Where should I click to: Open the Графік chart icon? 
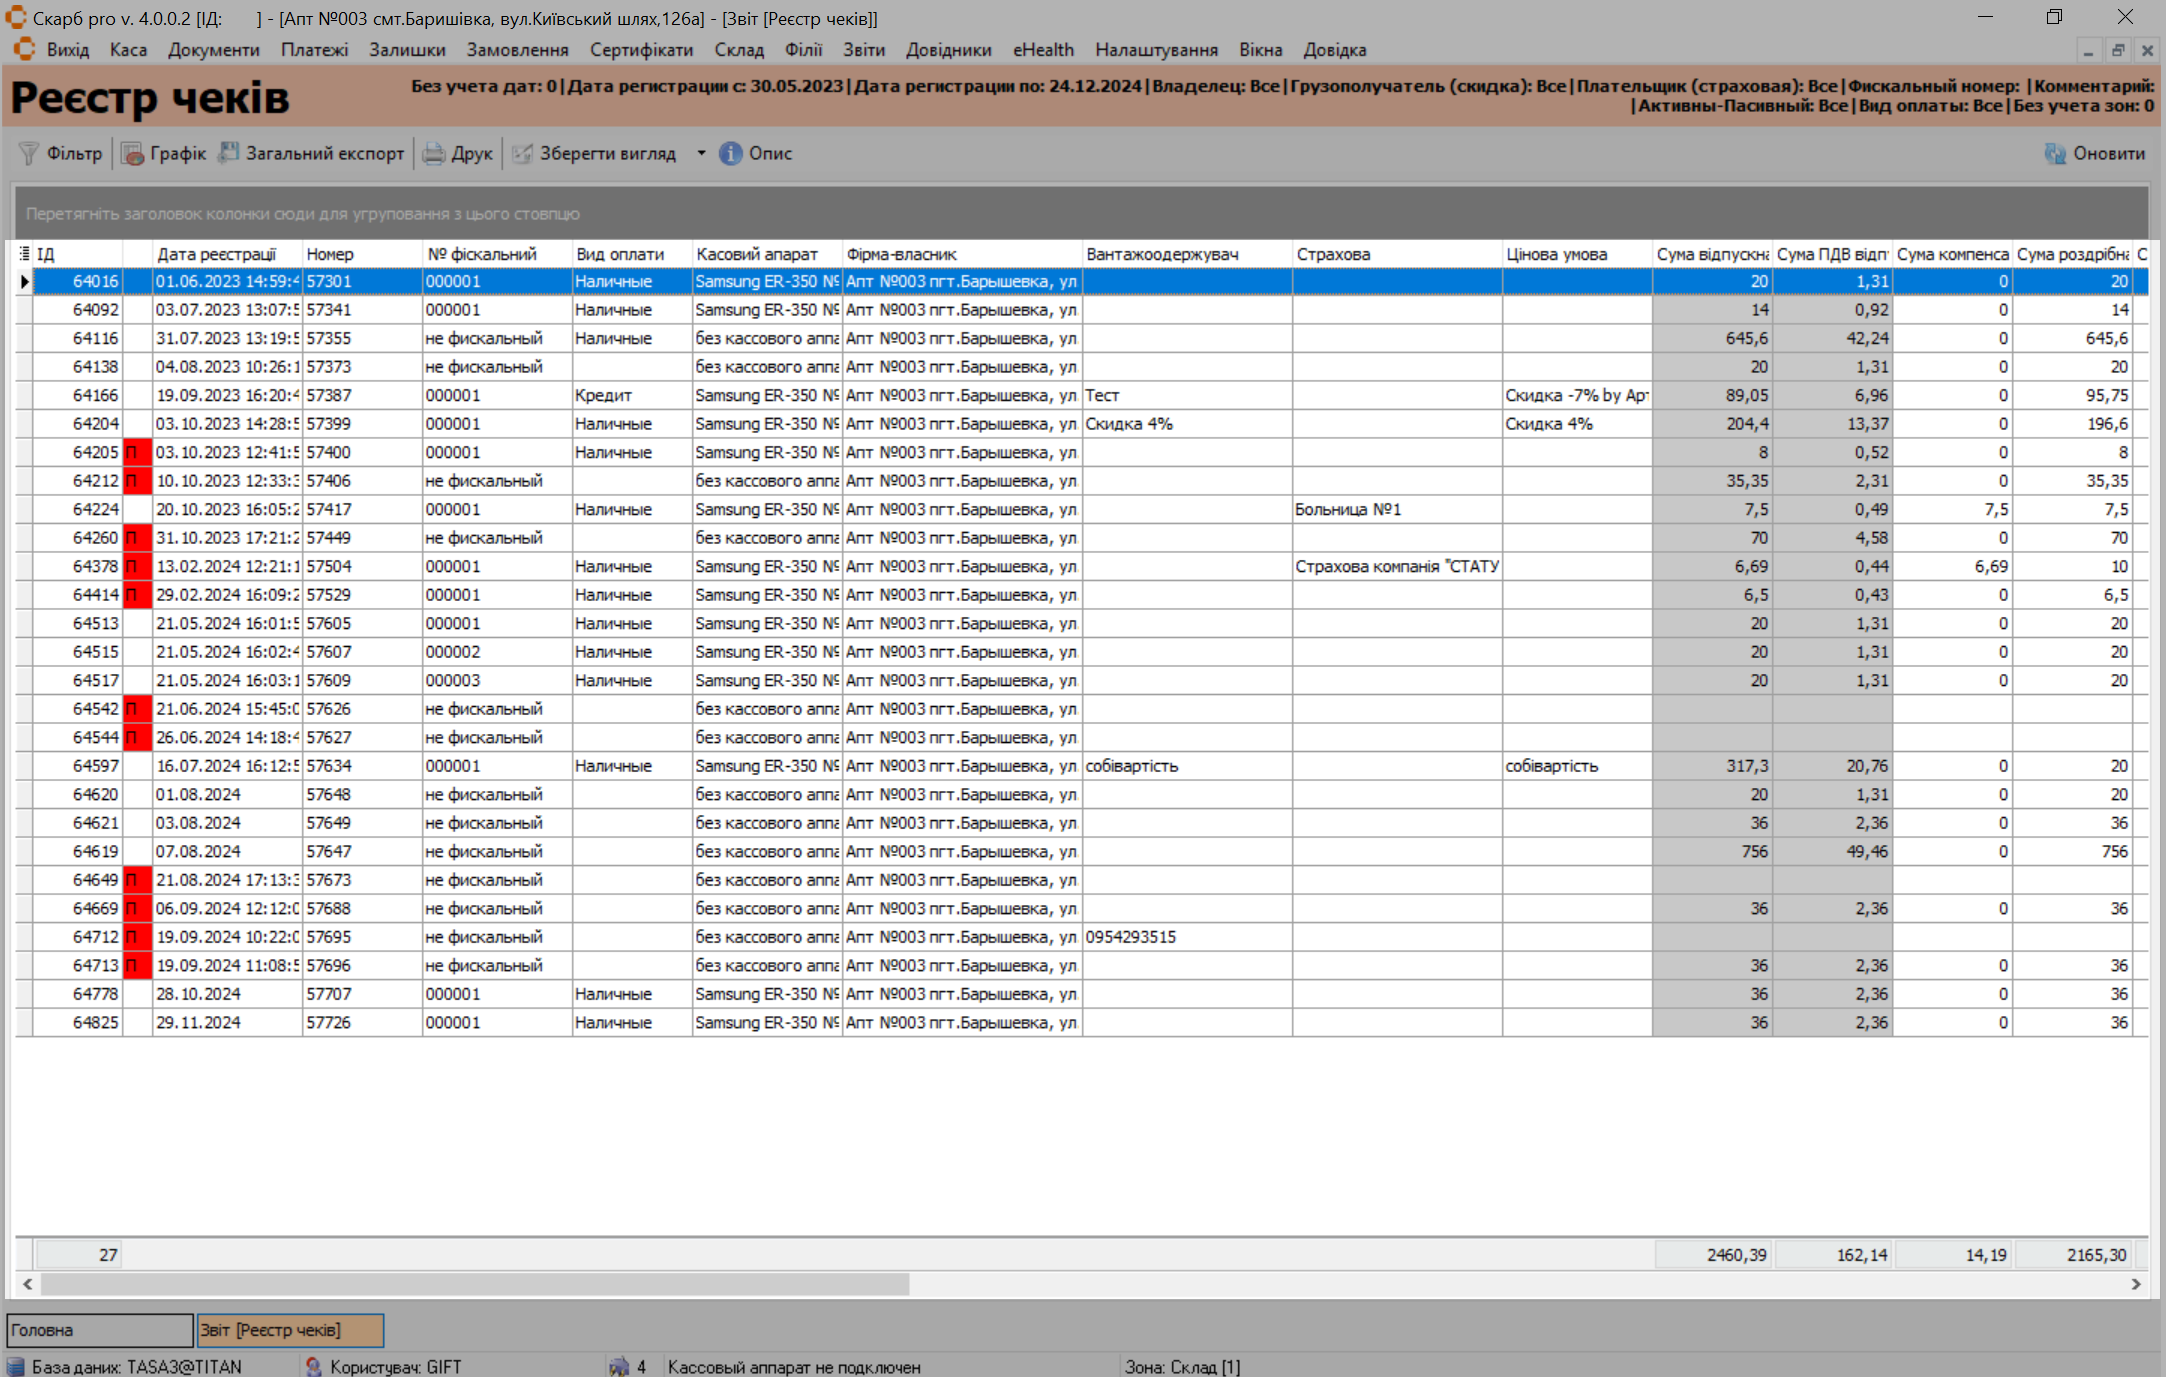pyautogui.click(x=132, y=153)
